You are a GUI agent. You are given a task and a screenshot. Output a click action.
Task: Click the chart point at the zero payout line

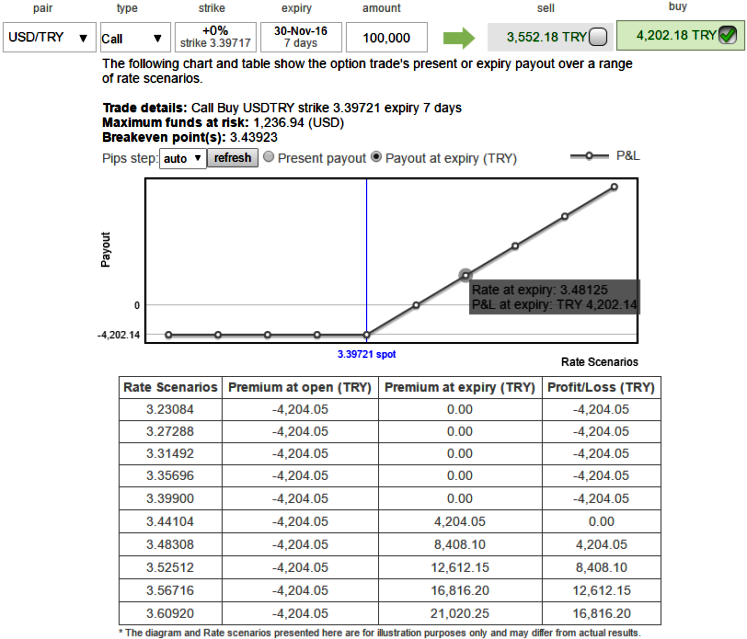tap(416, 305)
